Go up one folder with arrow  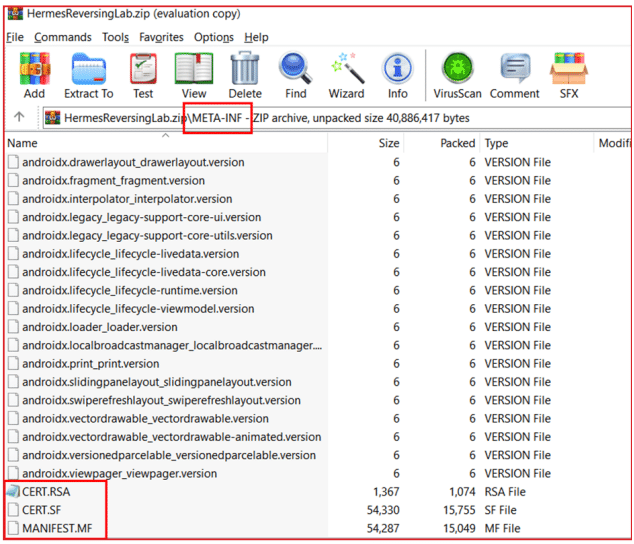click(19, 117)
